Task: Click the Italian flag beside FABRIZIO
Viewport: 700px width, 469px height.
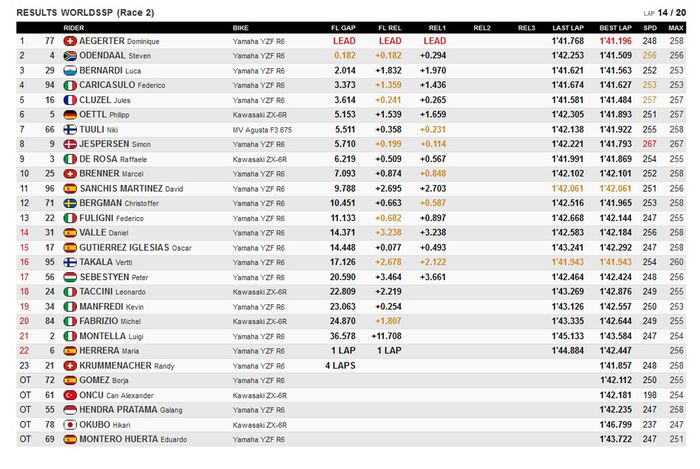Action: point(70,321)
